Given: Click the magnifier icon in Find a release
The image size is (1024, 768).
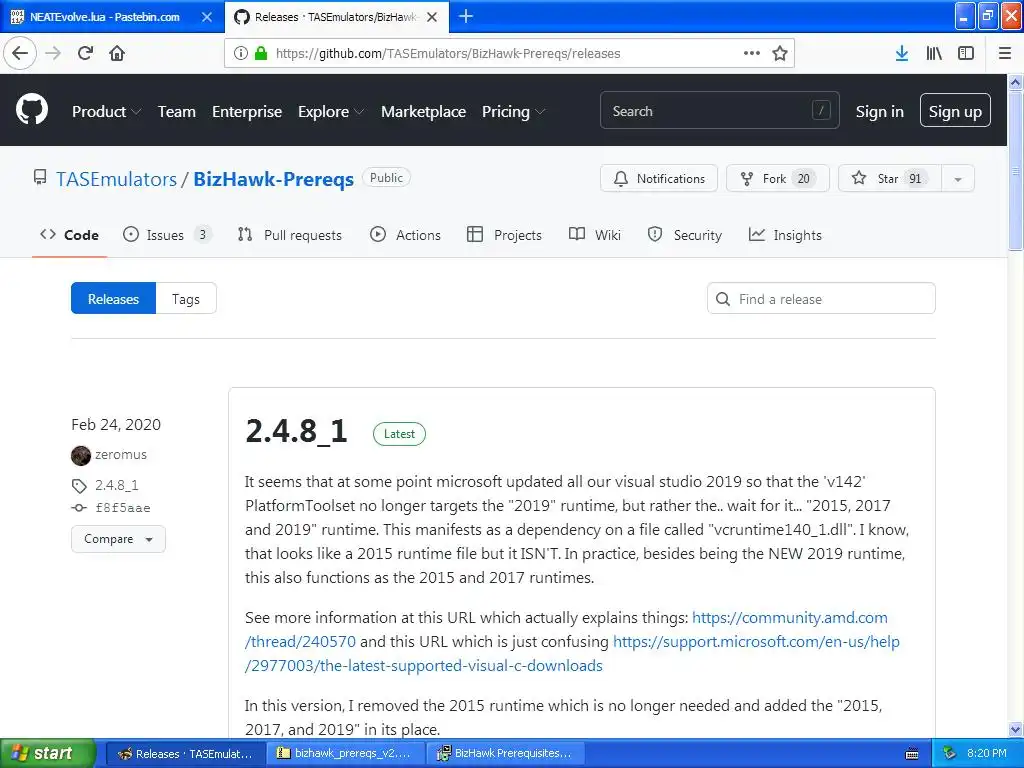Looking at the screenshot, I should point(723,299).
